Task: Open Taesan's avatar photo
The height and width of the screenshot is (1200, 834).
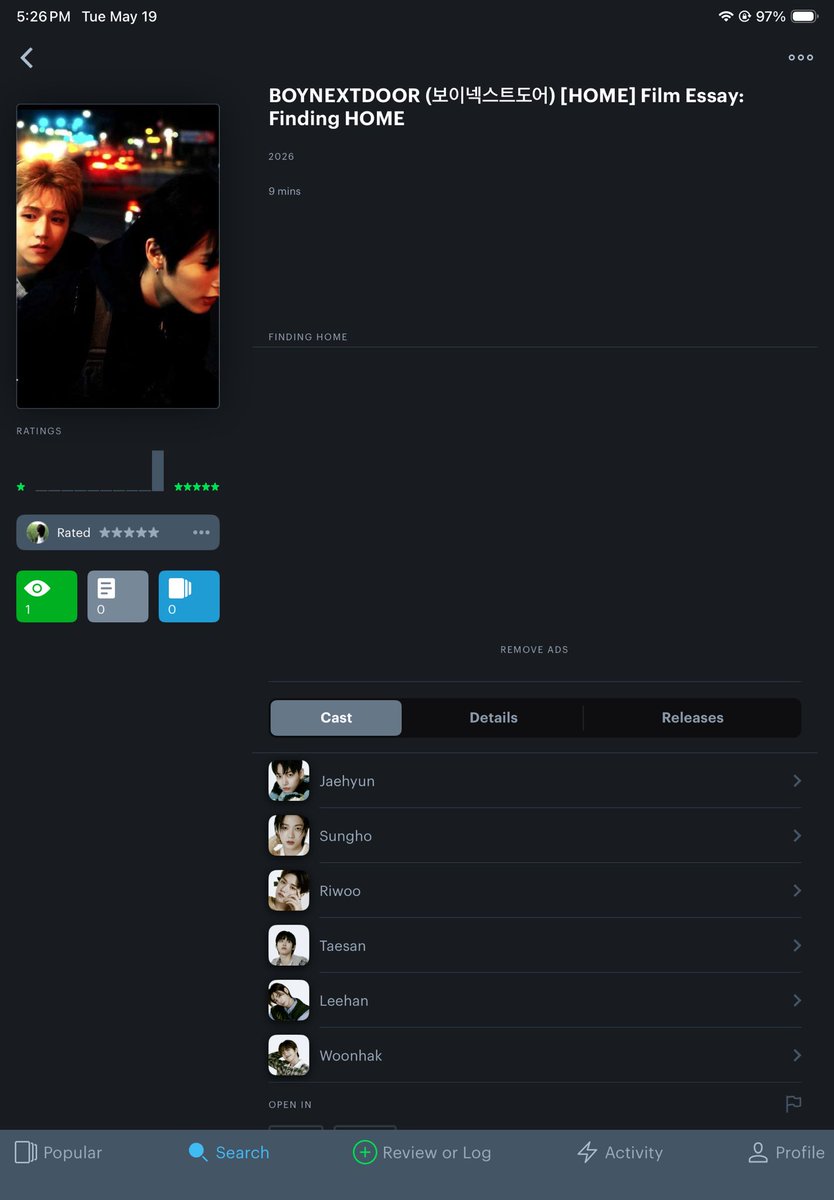Action: click(x=289, y=946)
